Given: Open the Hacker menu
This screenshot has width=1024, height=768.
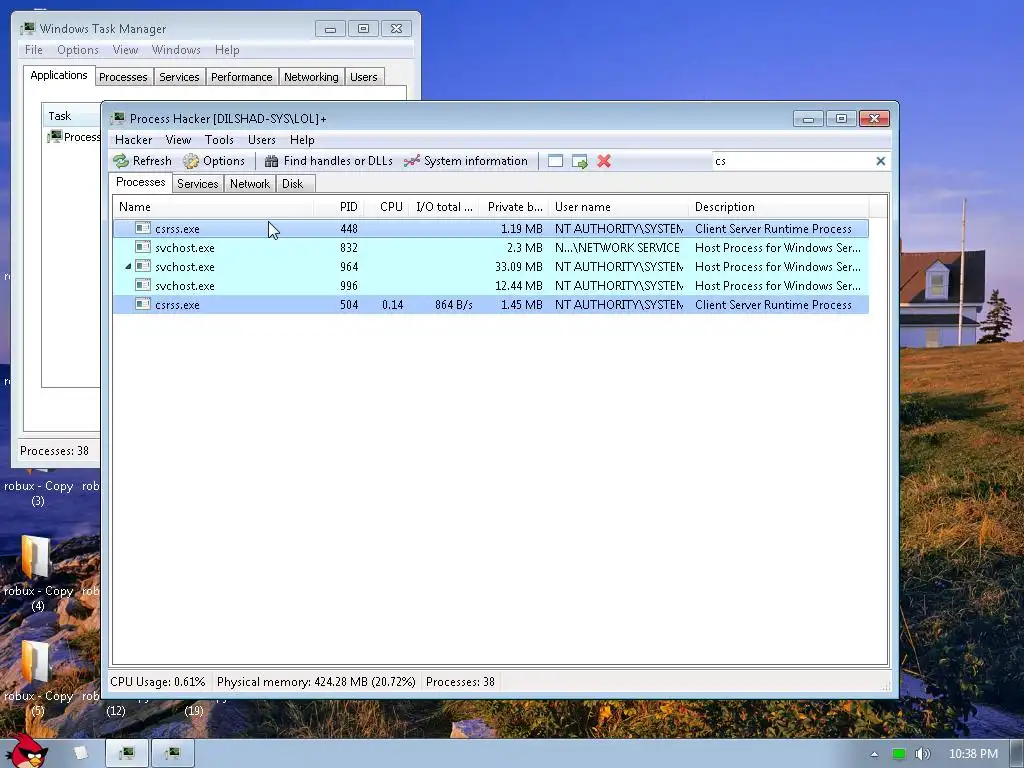Looking at the screenshot, I should pyautogui.click(x=133, y=140).
